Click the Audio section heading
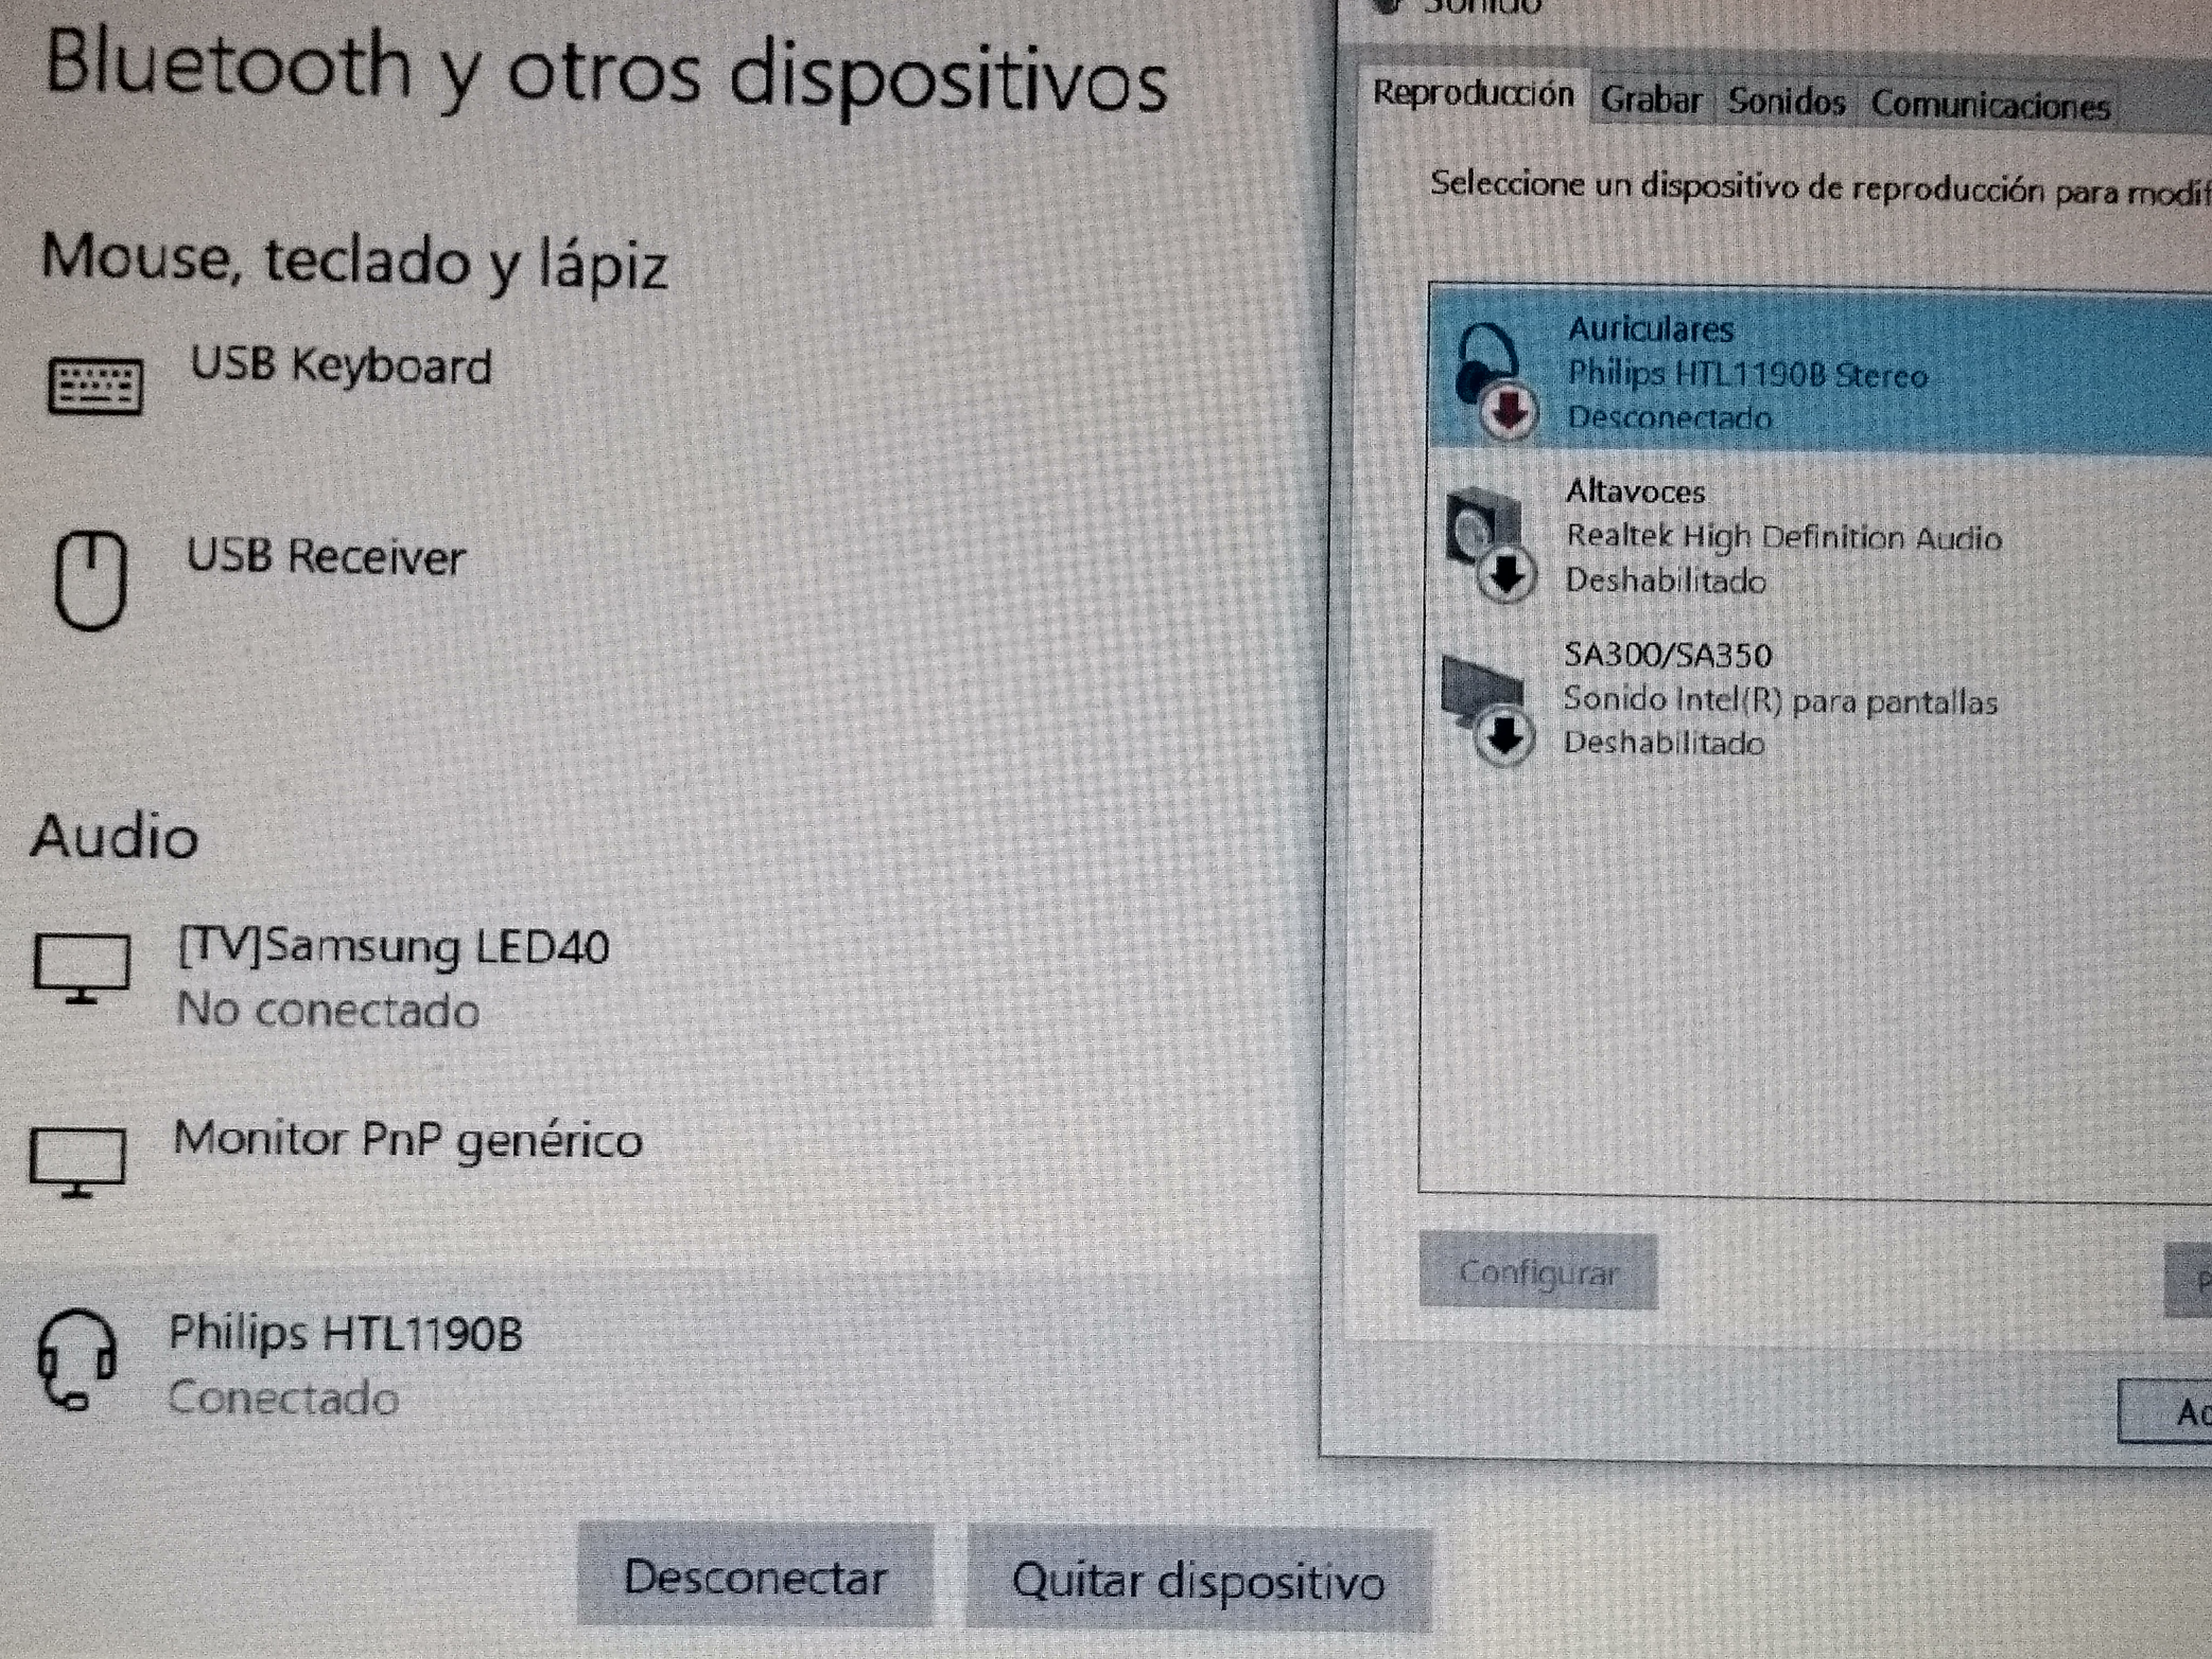 114,836
